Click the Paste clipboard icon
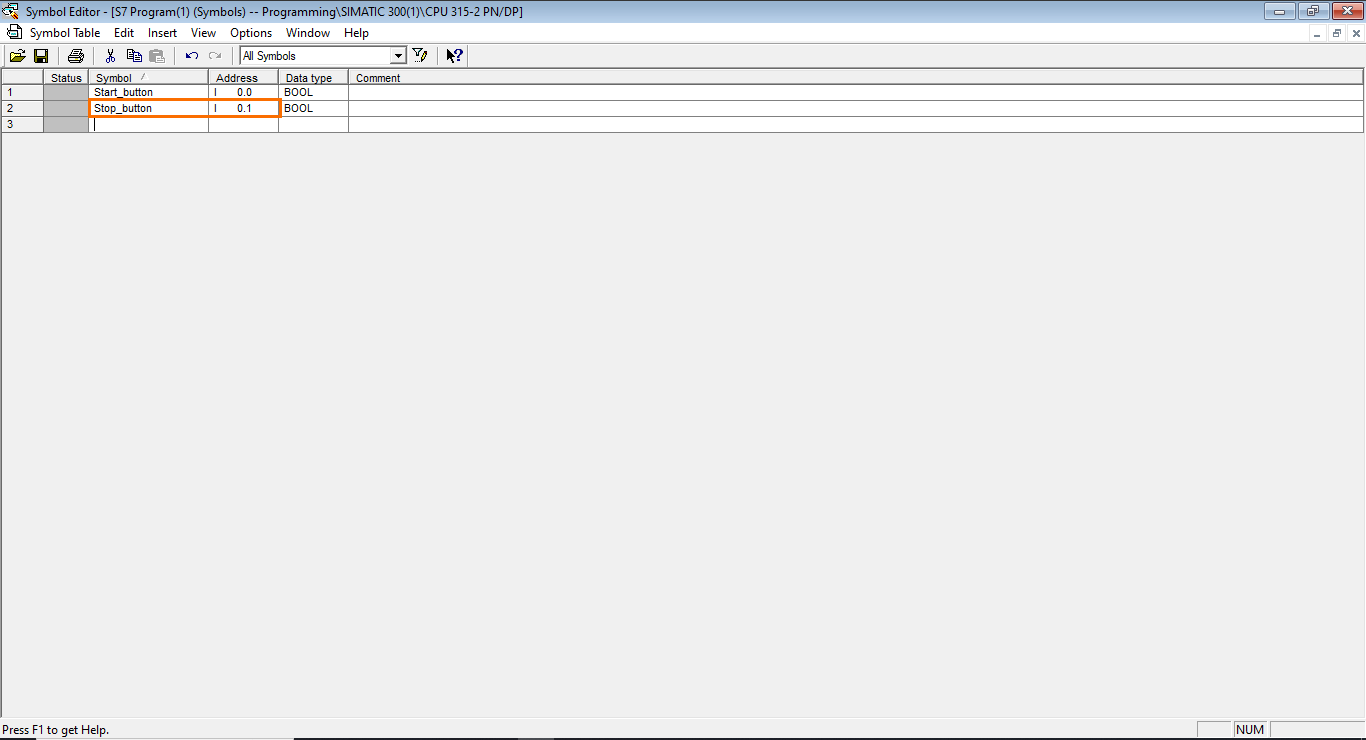1366x740 pixels. click(157, 56)
